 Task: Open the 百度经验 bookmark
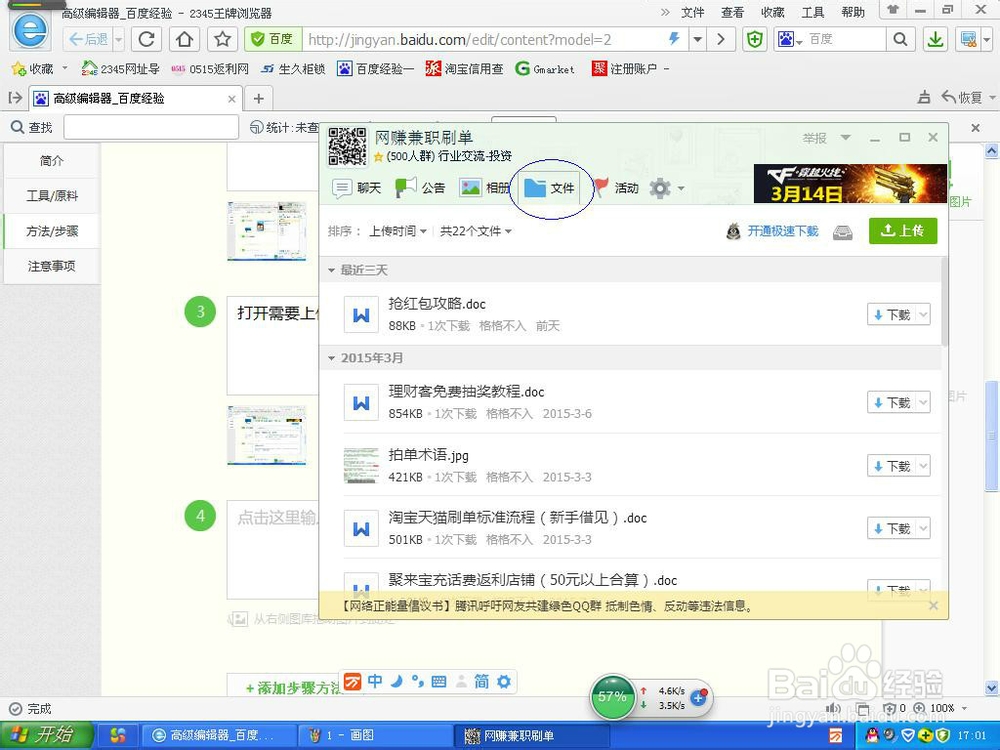(376, 69)
